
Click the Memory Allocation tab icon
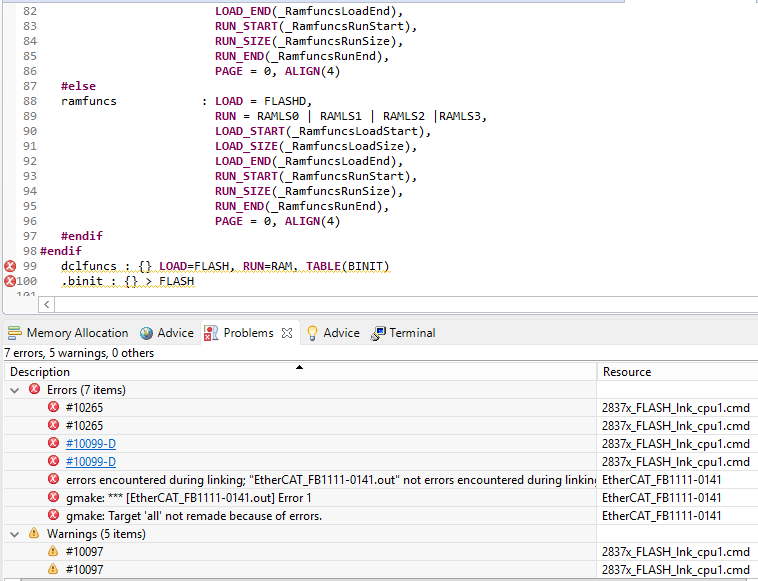click(15, 333)
